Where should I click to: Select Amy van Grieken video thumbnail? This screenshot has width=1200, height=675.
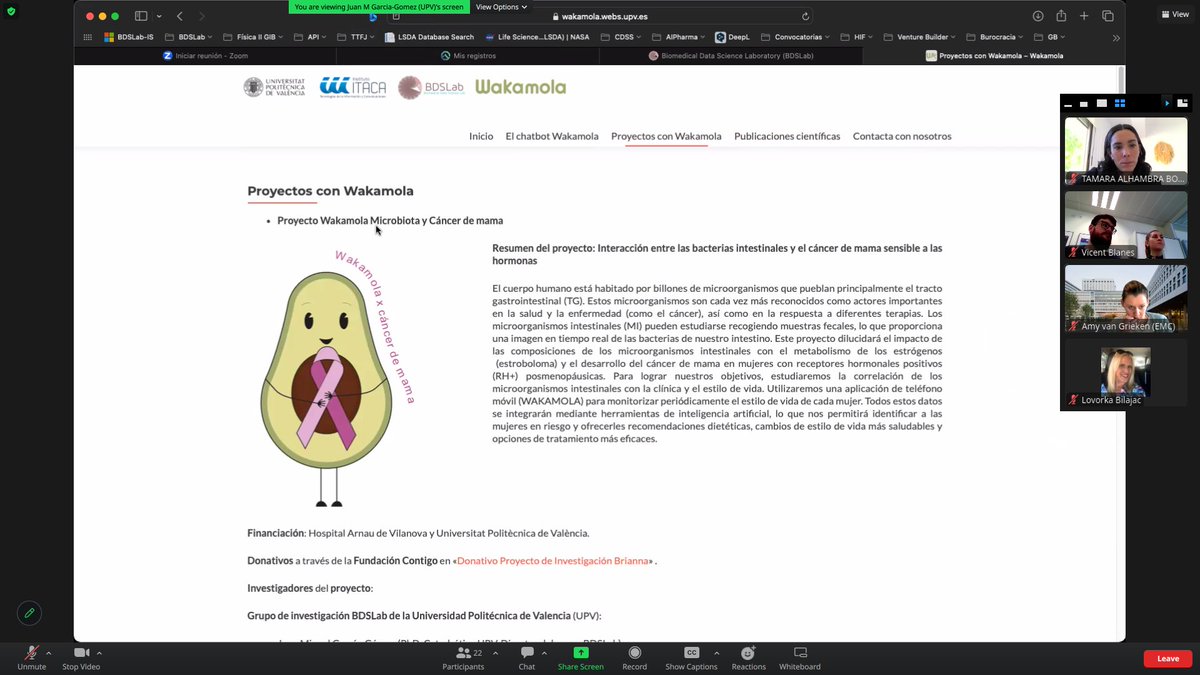tap(1126, 298)
